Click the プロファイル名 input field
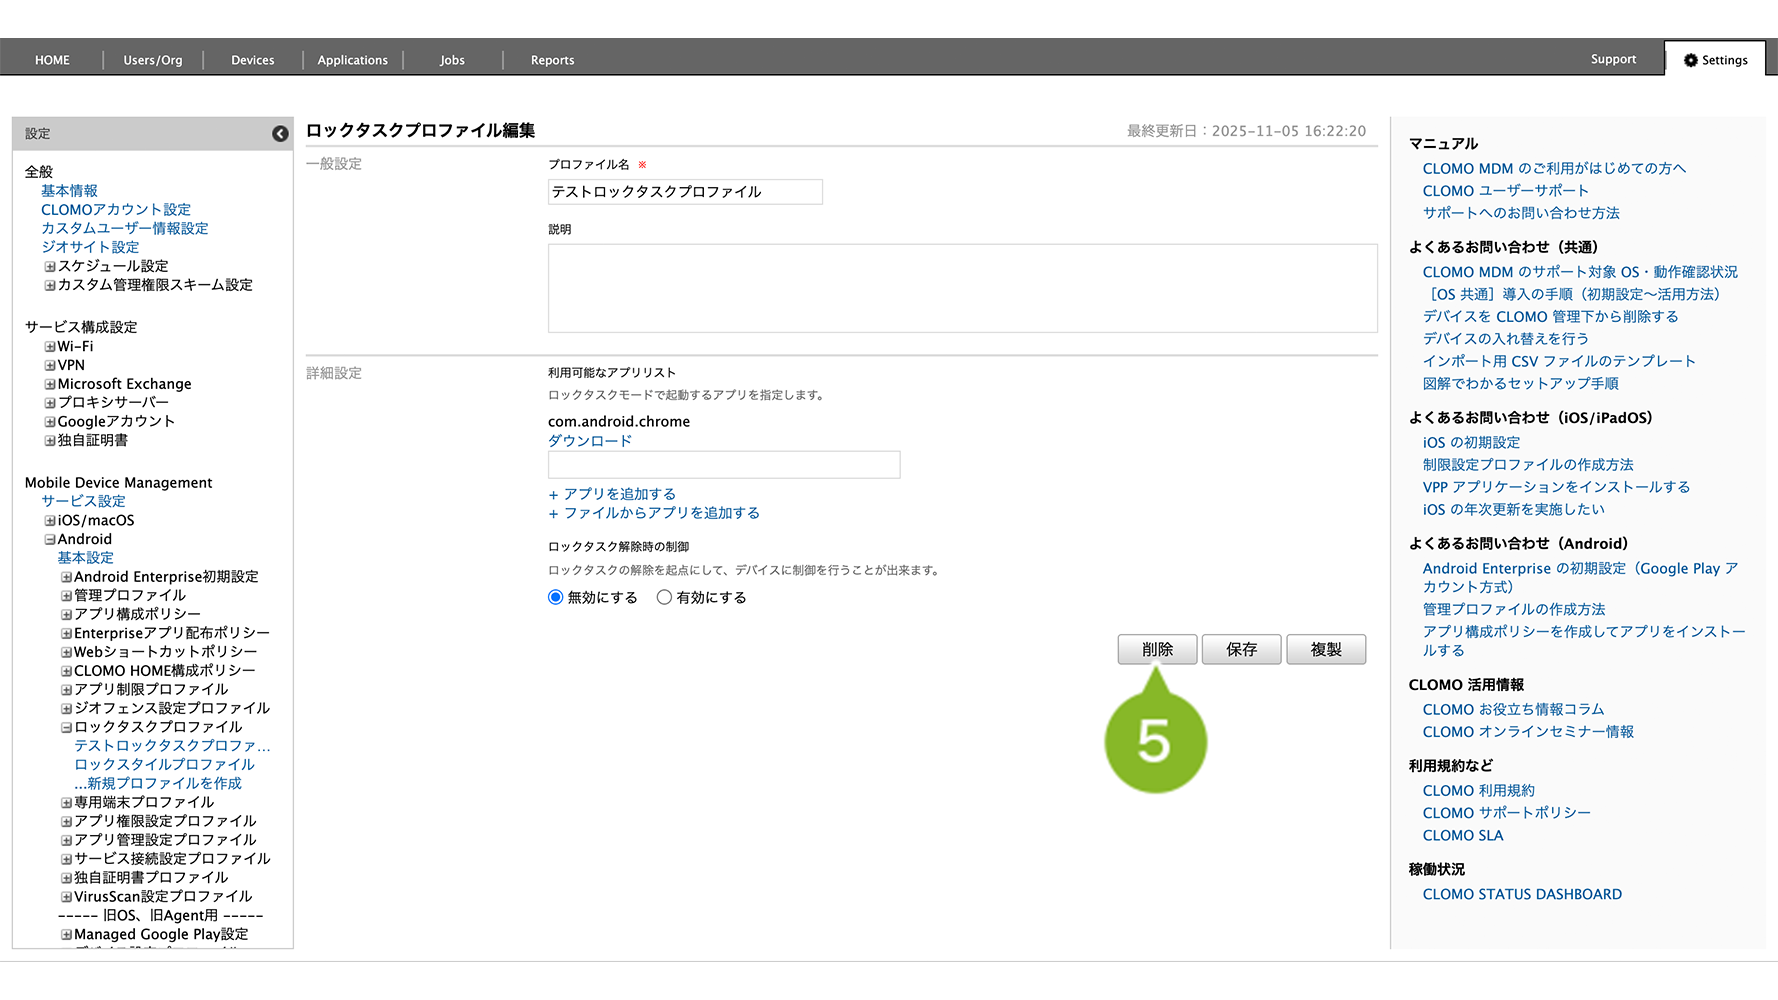1778x1000 pixels. tap(685, 192)
